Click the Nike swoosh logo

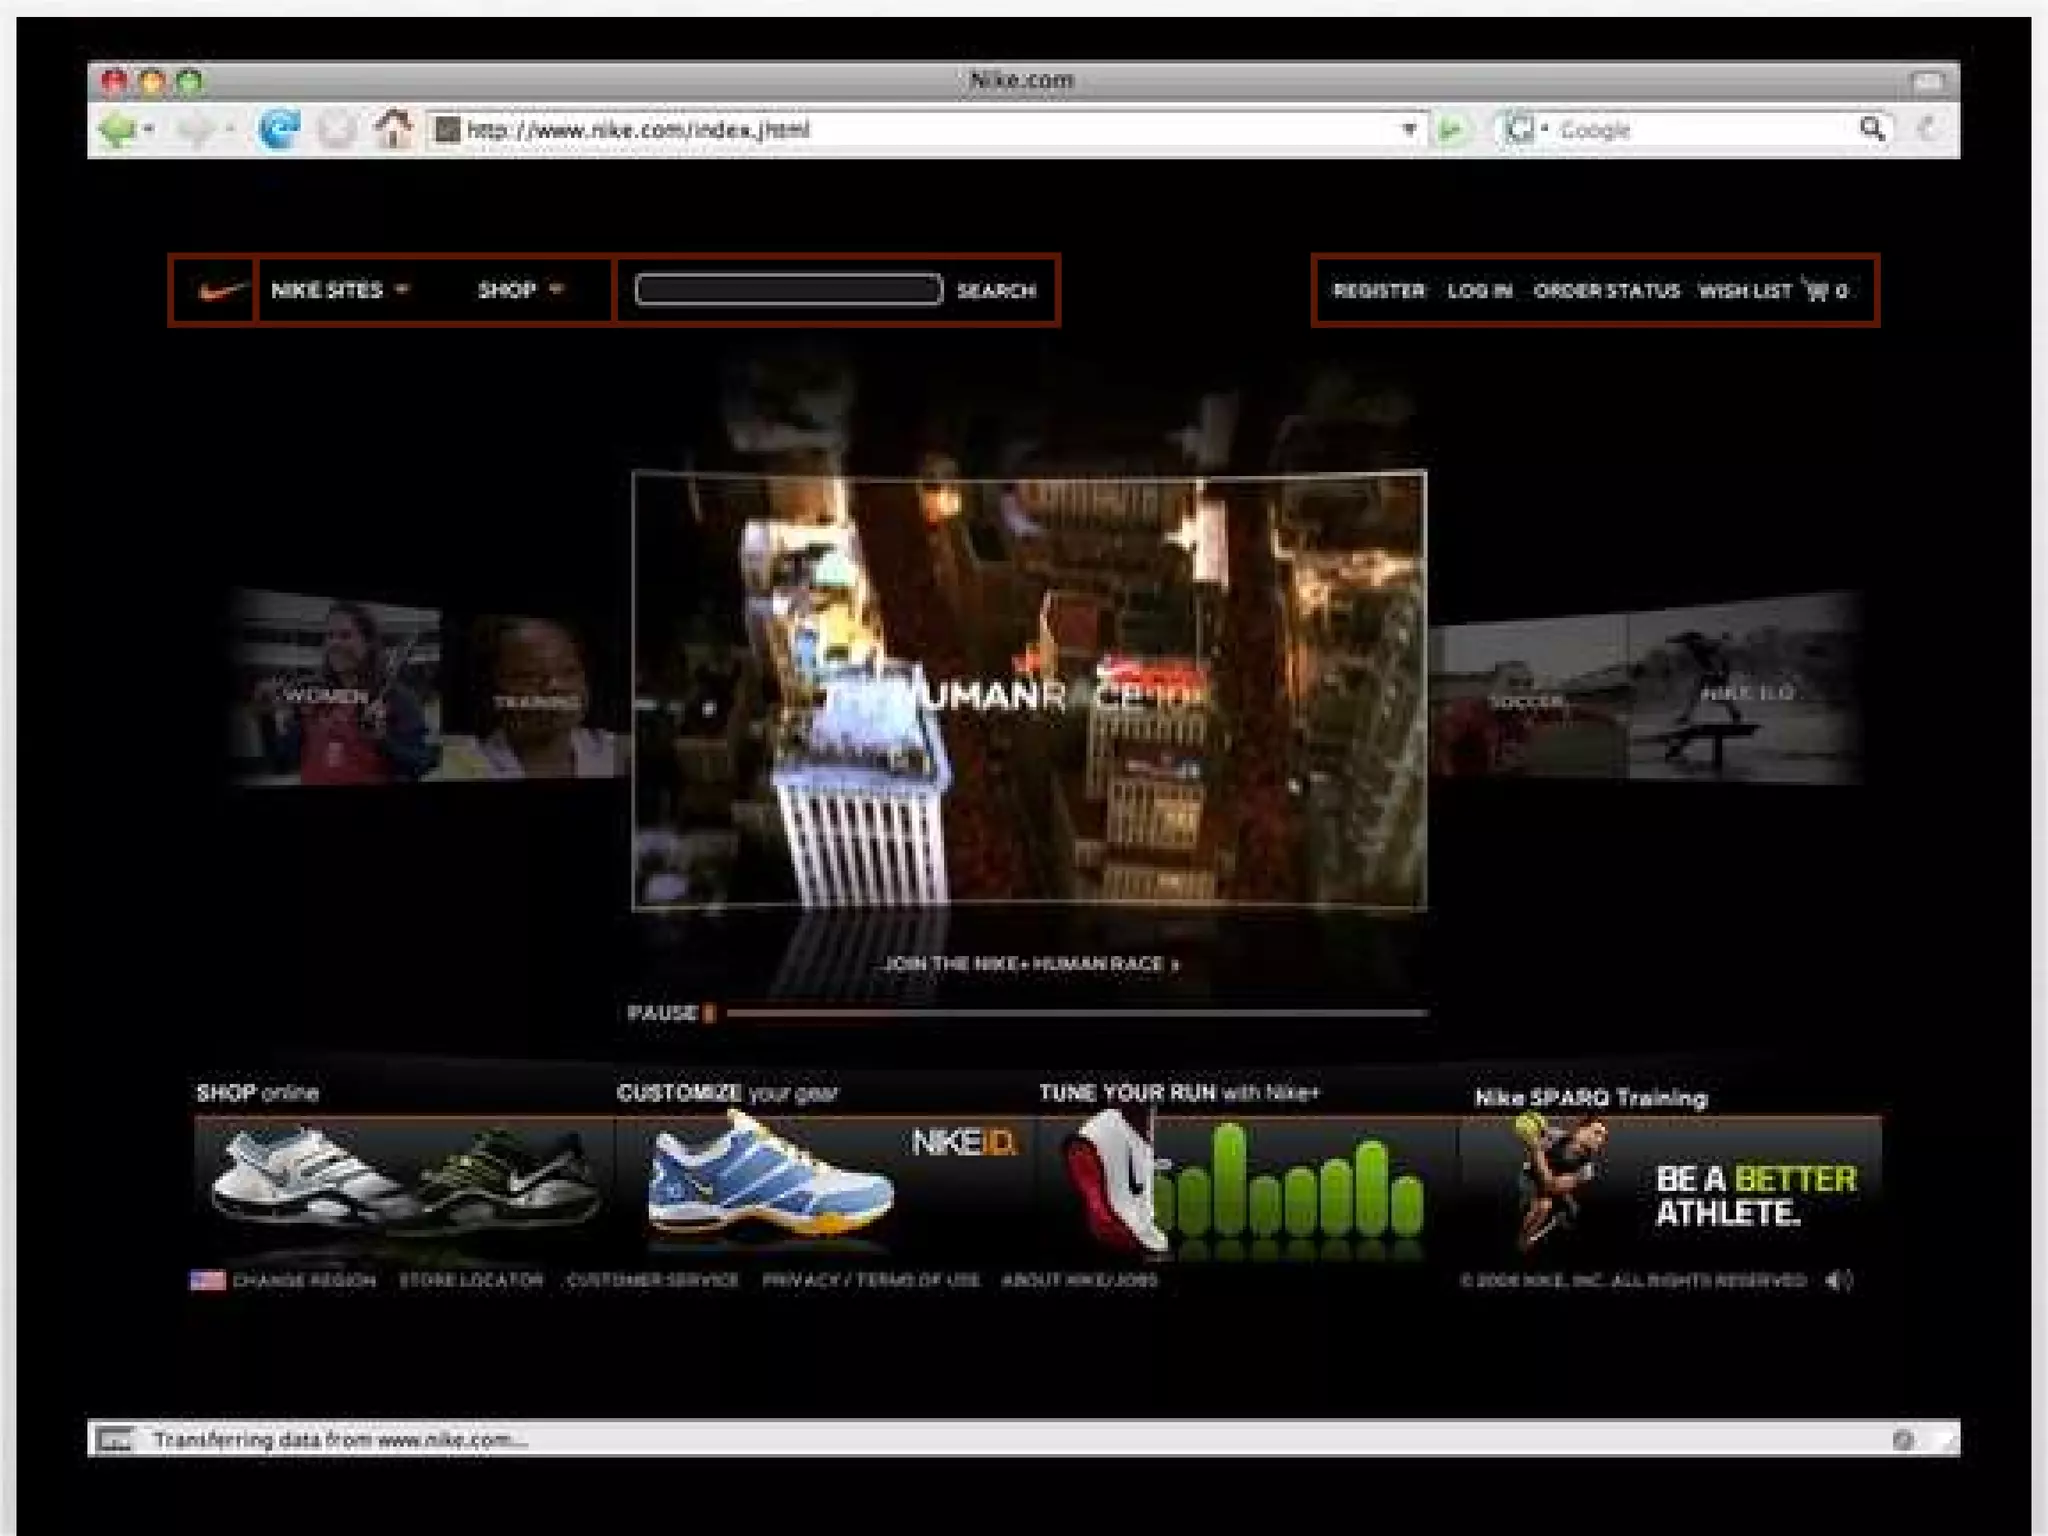pyautogui.click(x=221, y=290)
